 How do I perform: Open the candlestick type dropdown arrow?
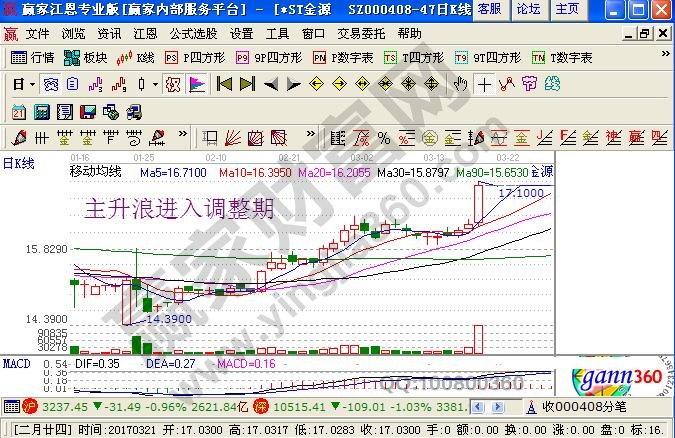point(155,84)
